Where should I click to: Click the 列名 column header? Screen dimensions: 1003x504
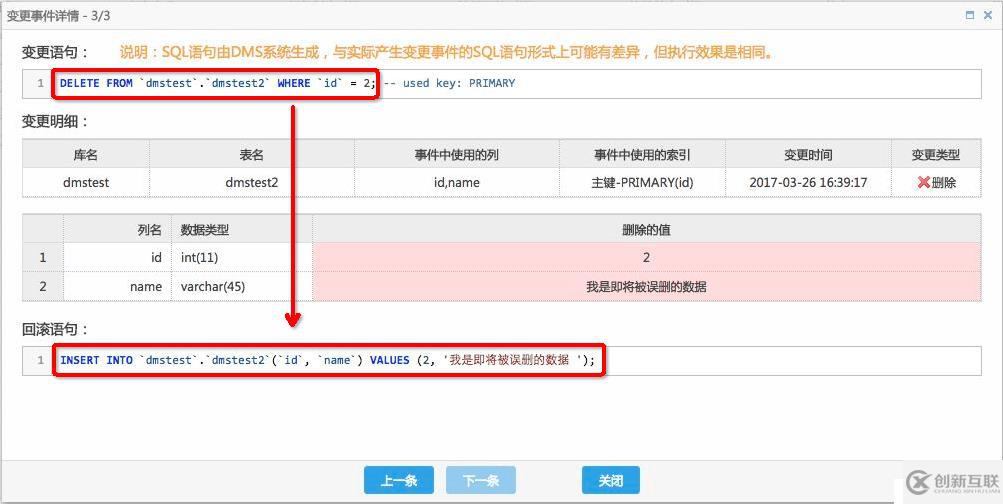coord(117,230)
